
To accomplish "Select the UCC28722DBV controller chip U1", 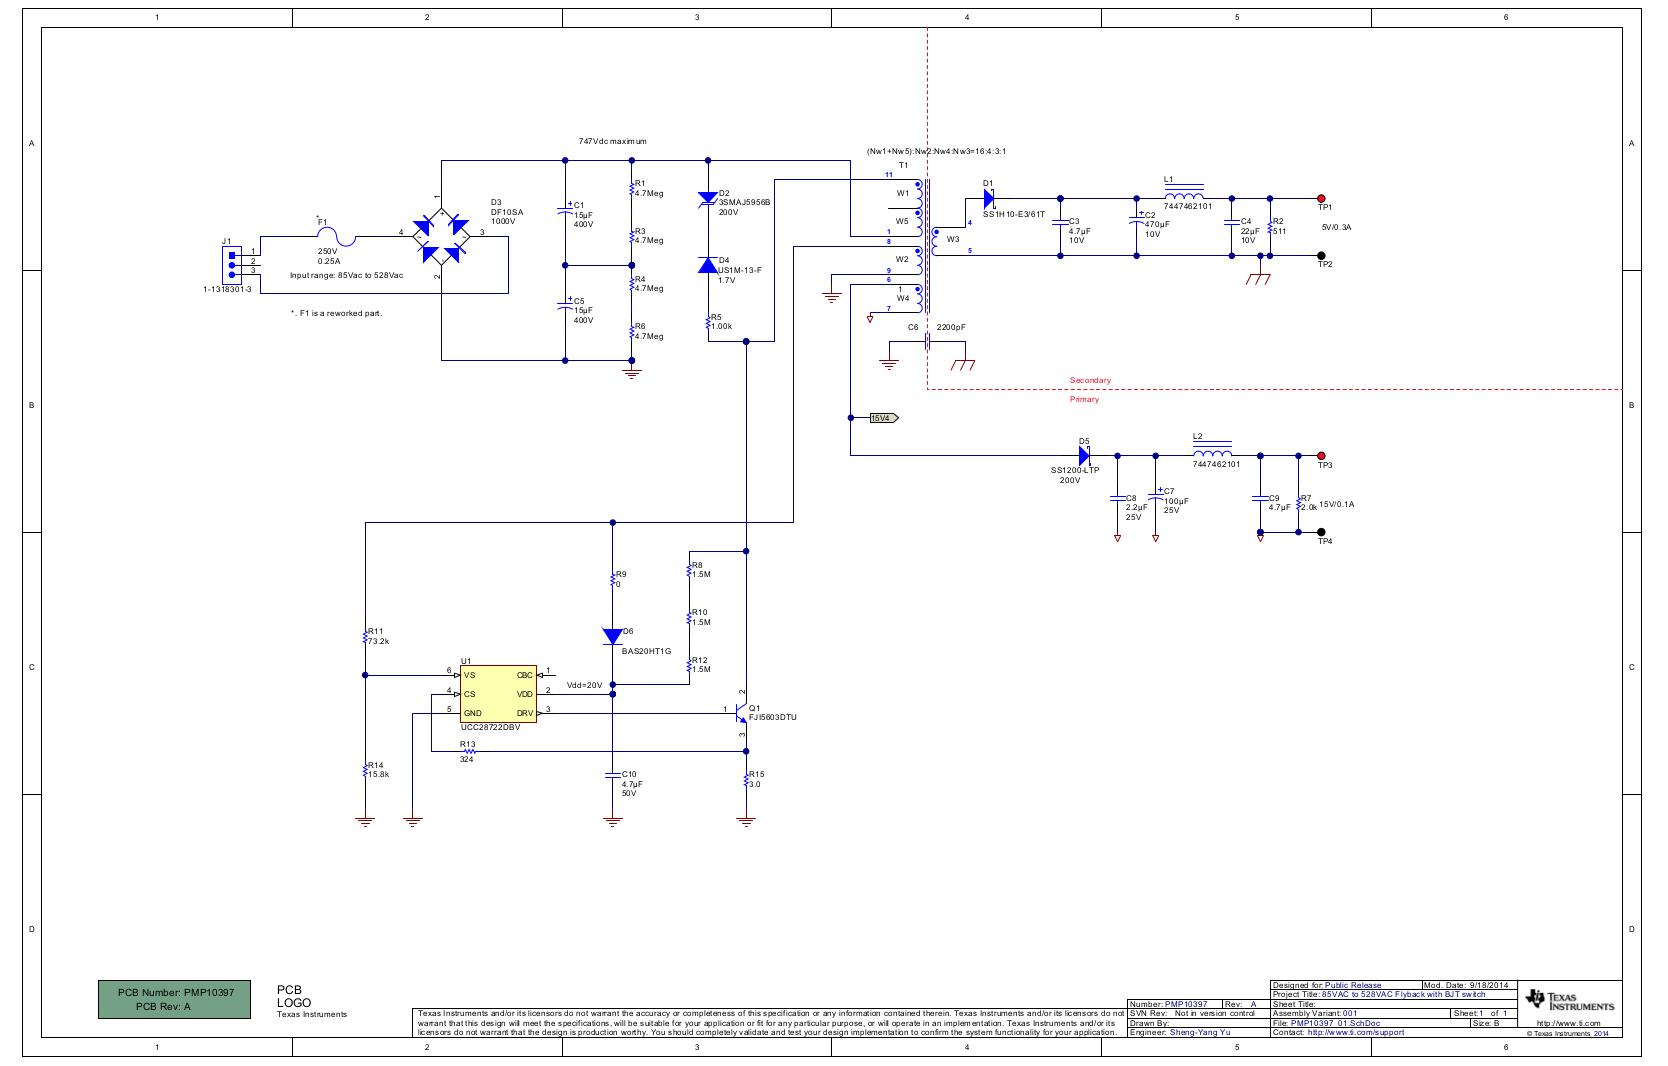I will pos(497,694).
